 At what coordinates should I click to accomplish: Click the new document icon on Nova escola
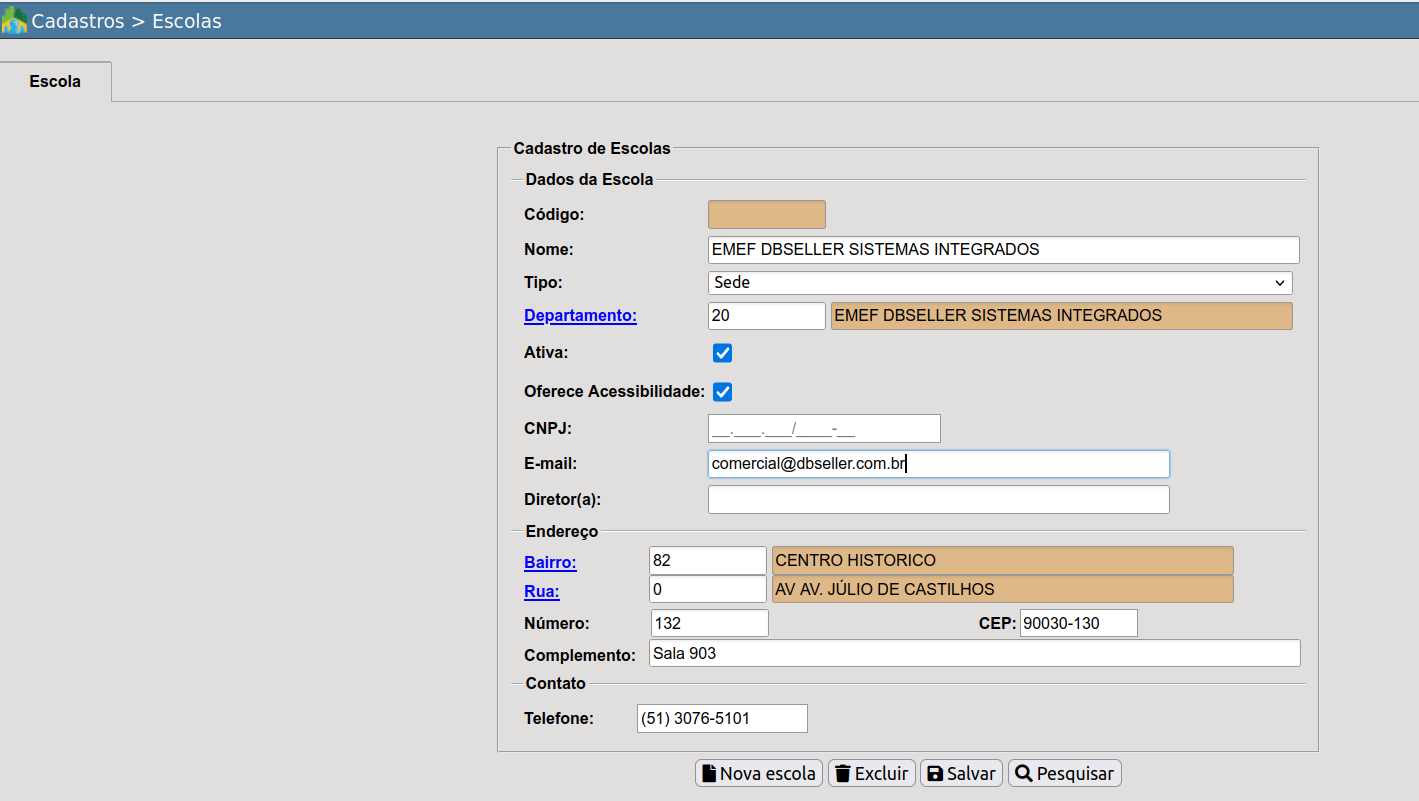click(x=708, y=773)
